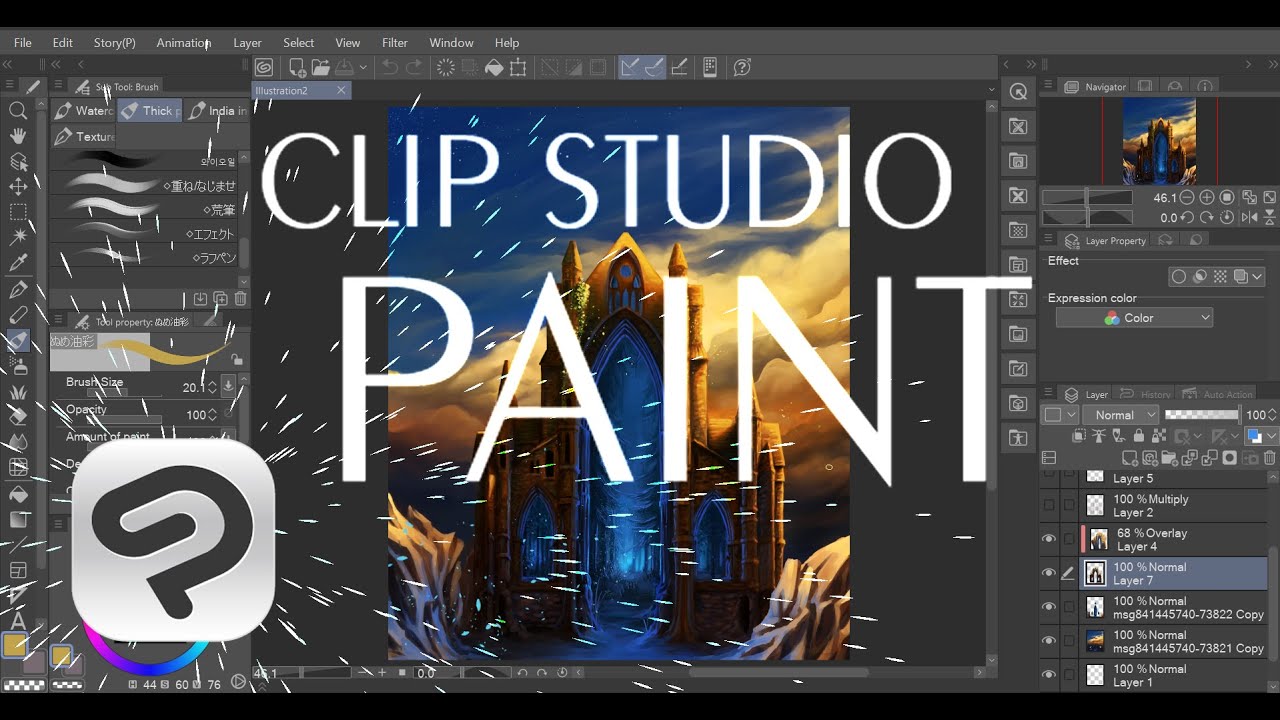This screenshot has height=720, width=1280.
Task: Select the Move layer tool
Action: coord(17,187)
